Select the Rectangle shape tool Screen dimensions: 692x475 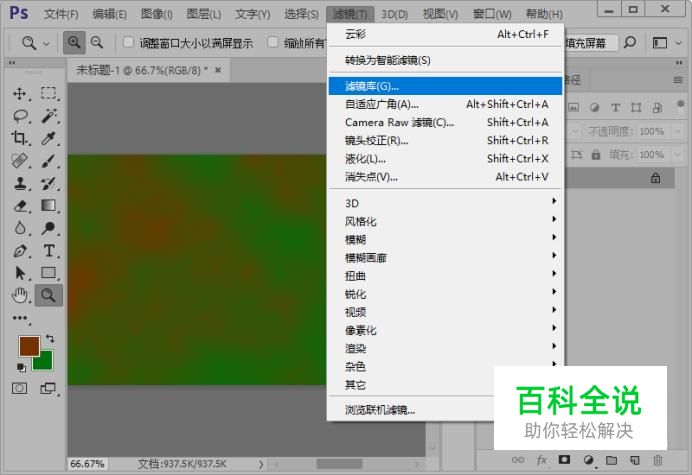pyautogui.click(x=49, y=273)
